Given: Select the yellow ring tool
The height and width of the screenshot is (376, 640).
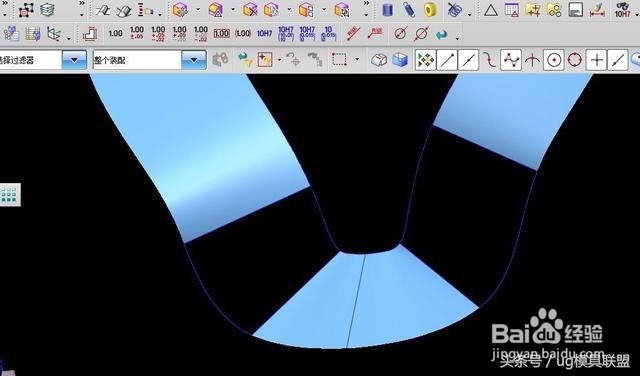Looking at the screenshot, I should (x=430, y=10).
